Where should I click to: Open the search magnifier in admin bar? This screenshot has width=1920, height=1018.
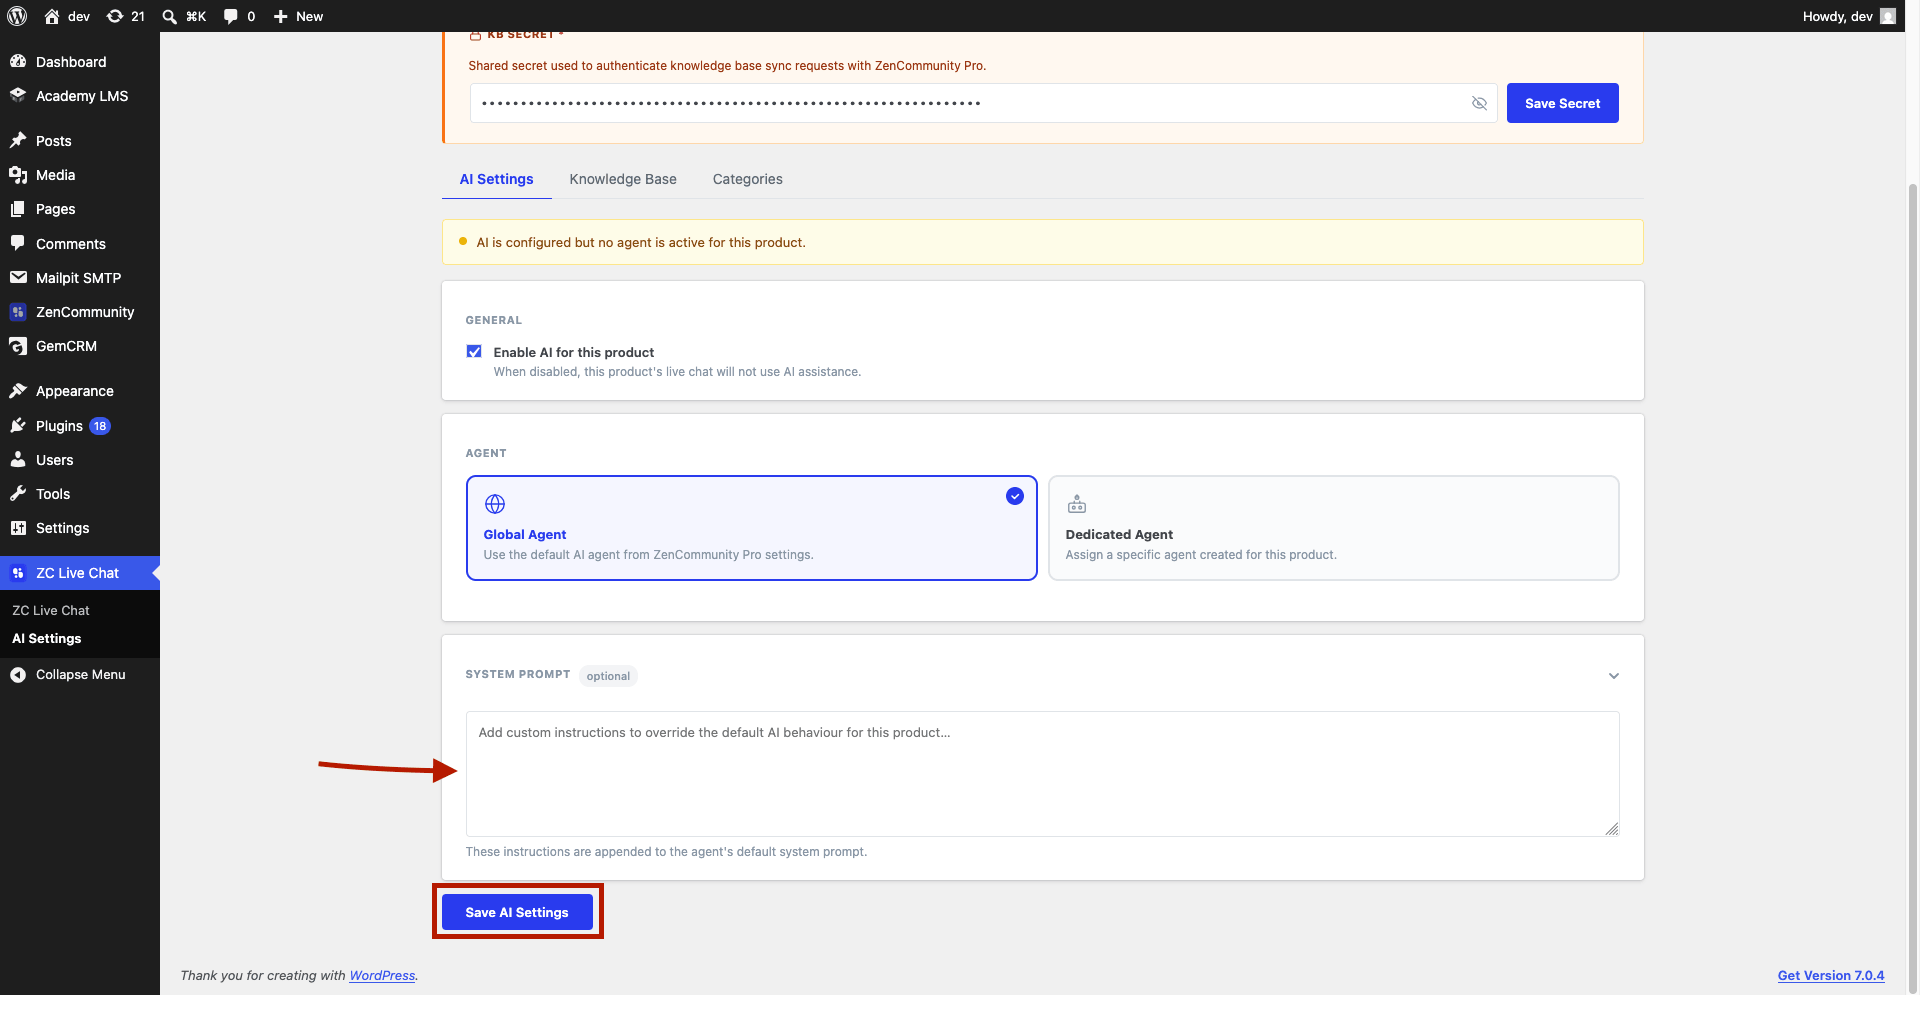169,16
